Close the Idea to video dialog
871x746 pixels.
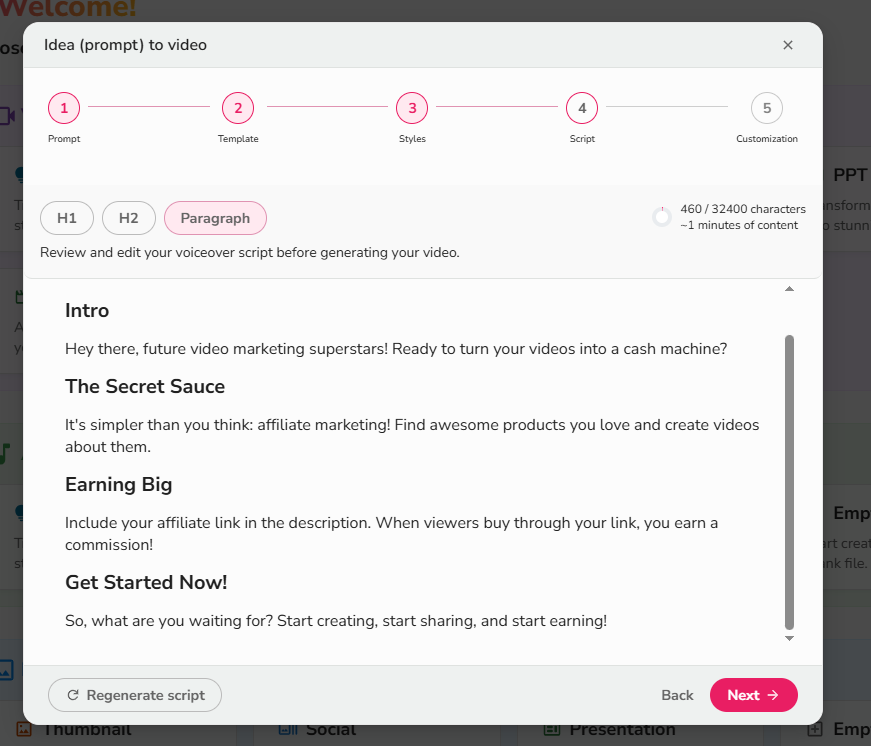coord(788,45)
